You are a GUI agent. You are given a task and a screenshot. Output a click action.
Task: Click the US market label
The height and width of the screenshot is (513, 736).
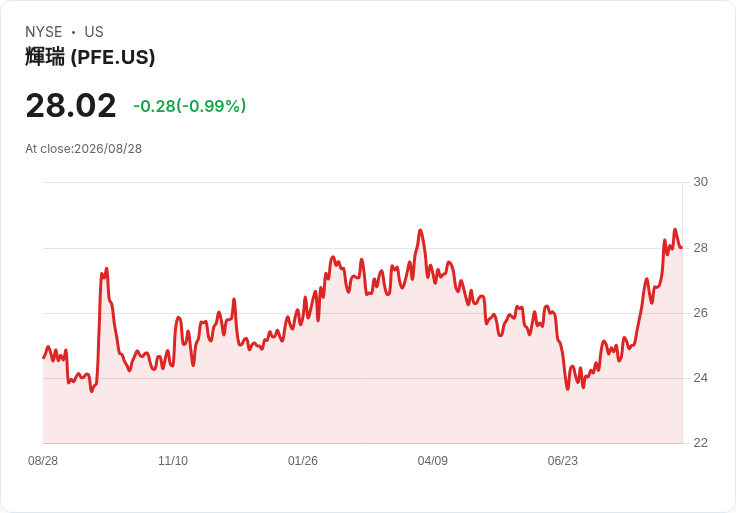click(94, 32)
